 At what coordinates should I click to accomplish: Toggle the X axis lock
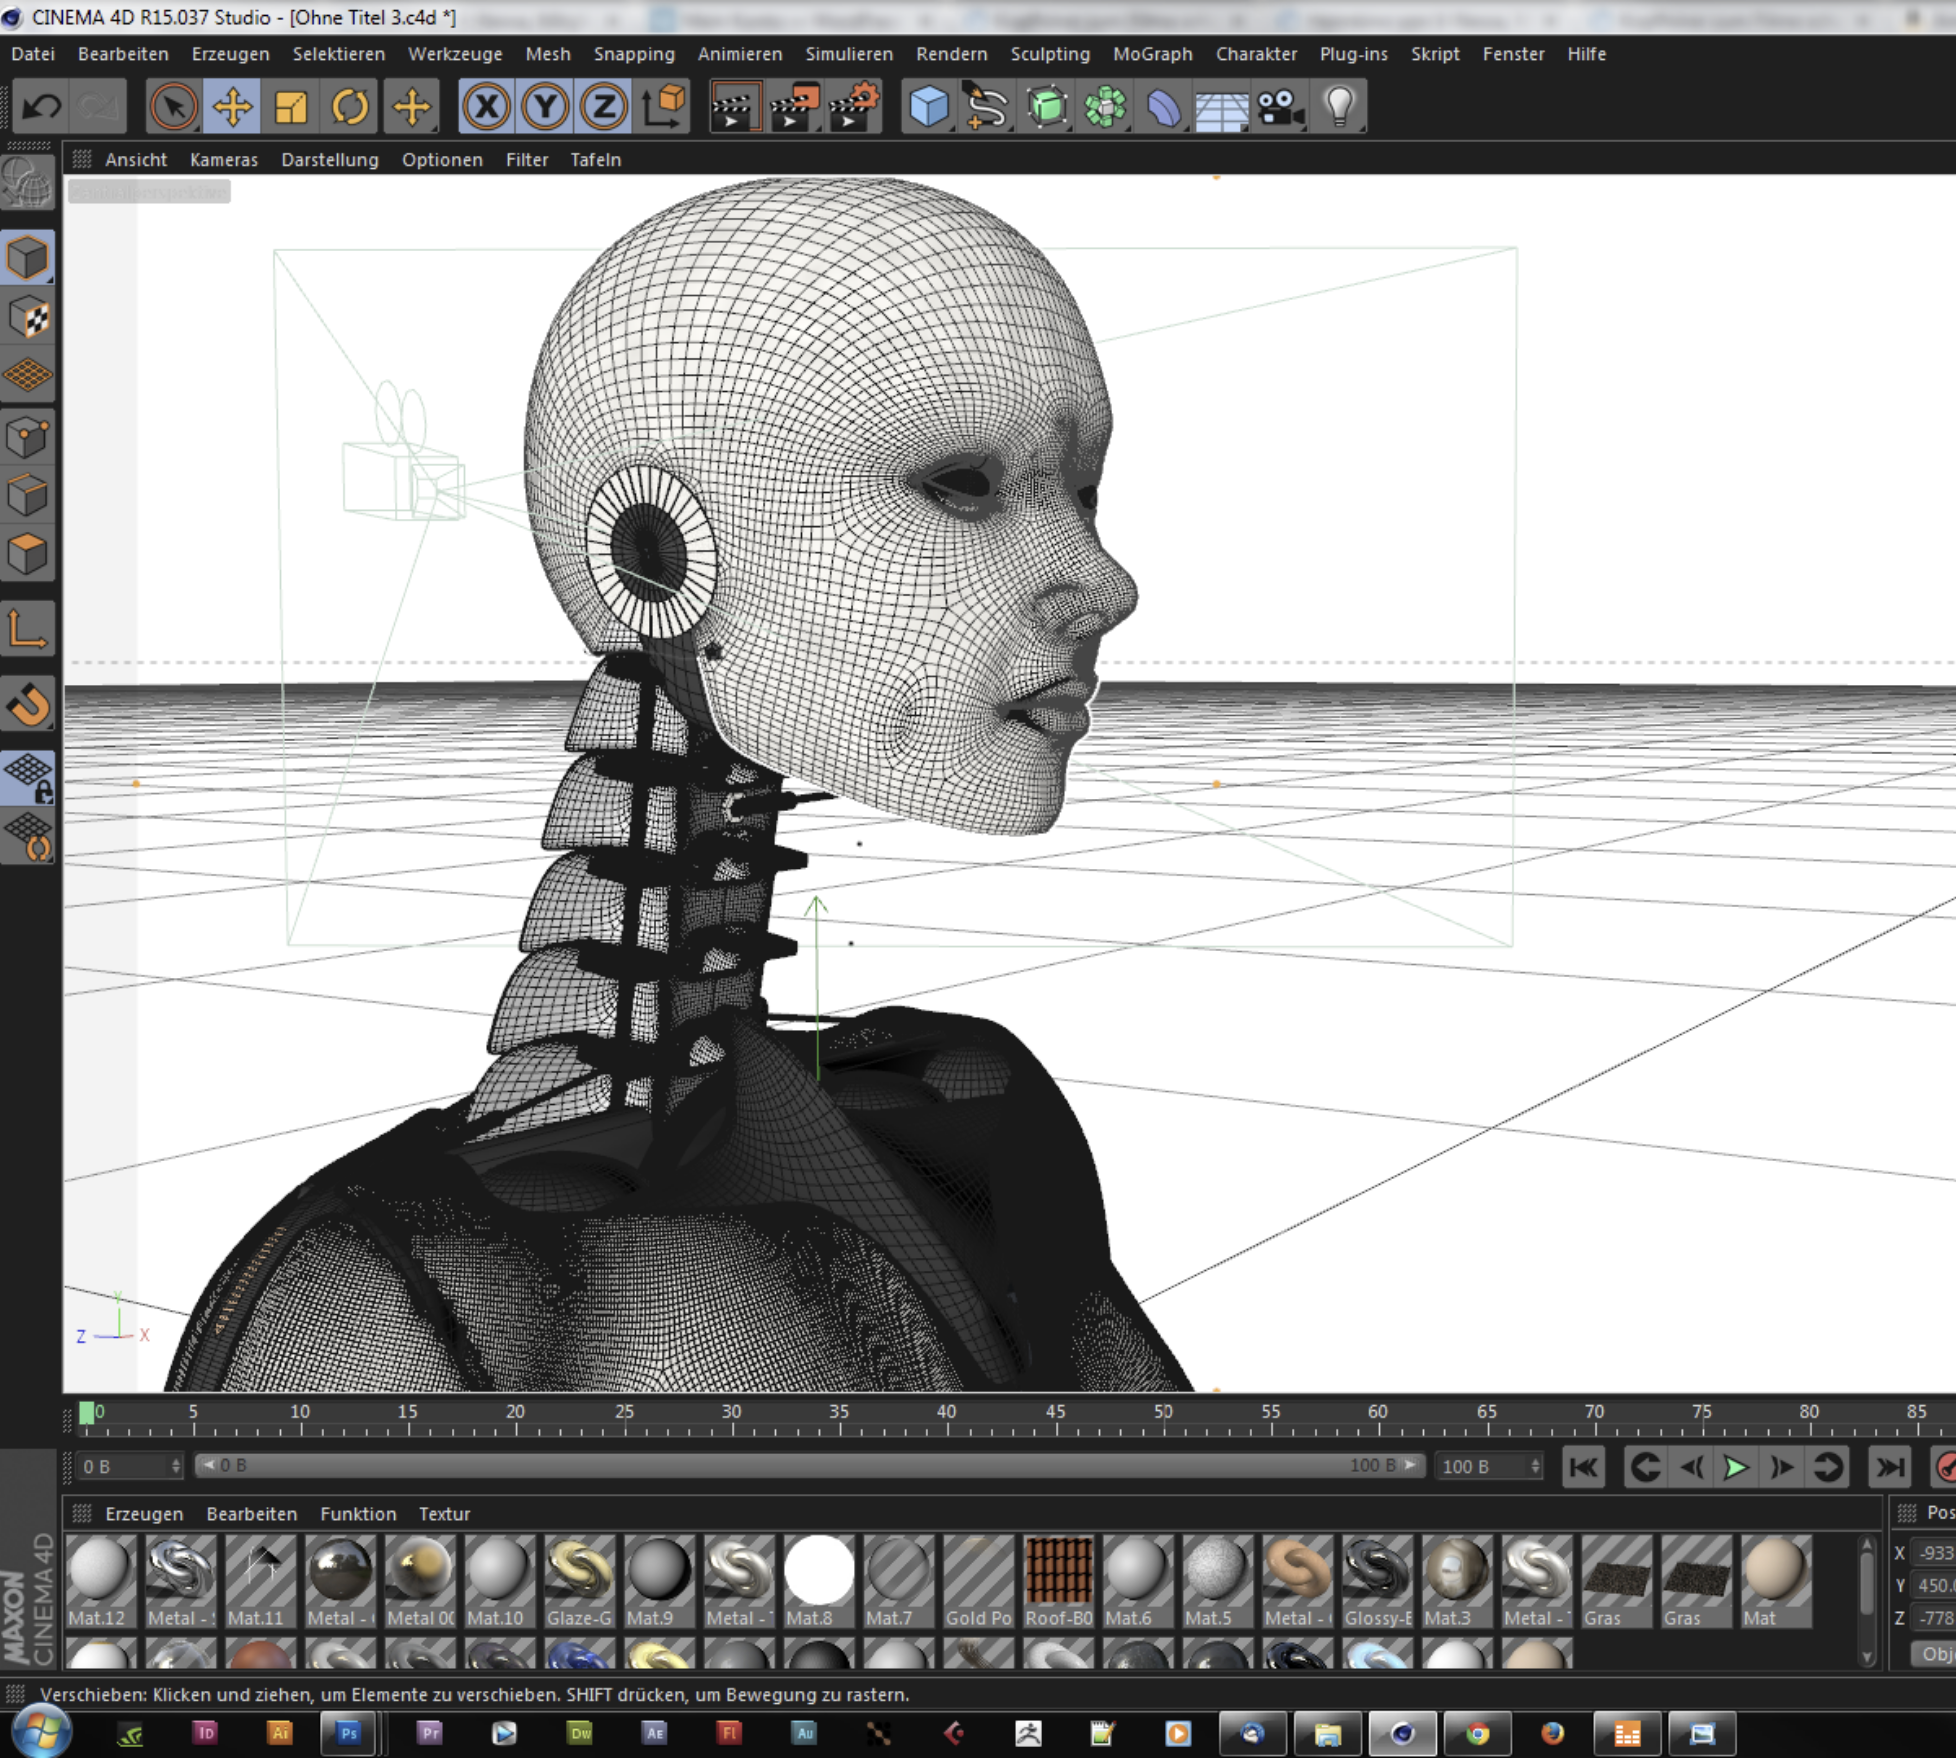487,107
